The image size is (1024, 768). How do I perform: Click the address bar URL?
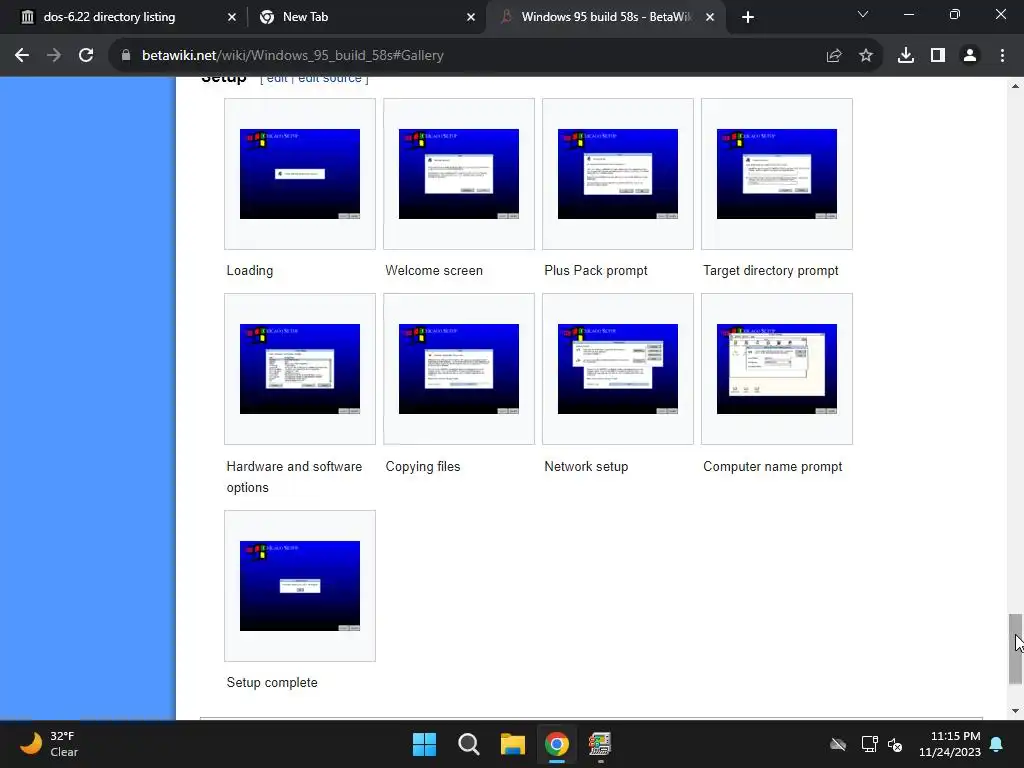click(293, 56)
